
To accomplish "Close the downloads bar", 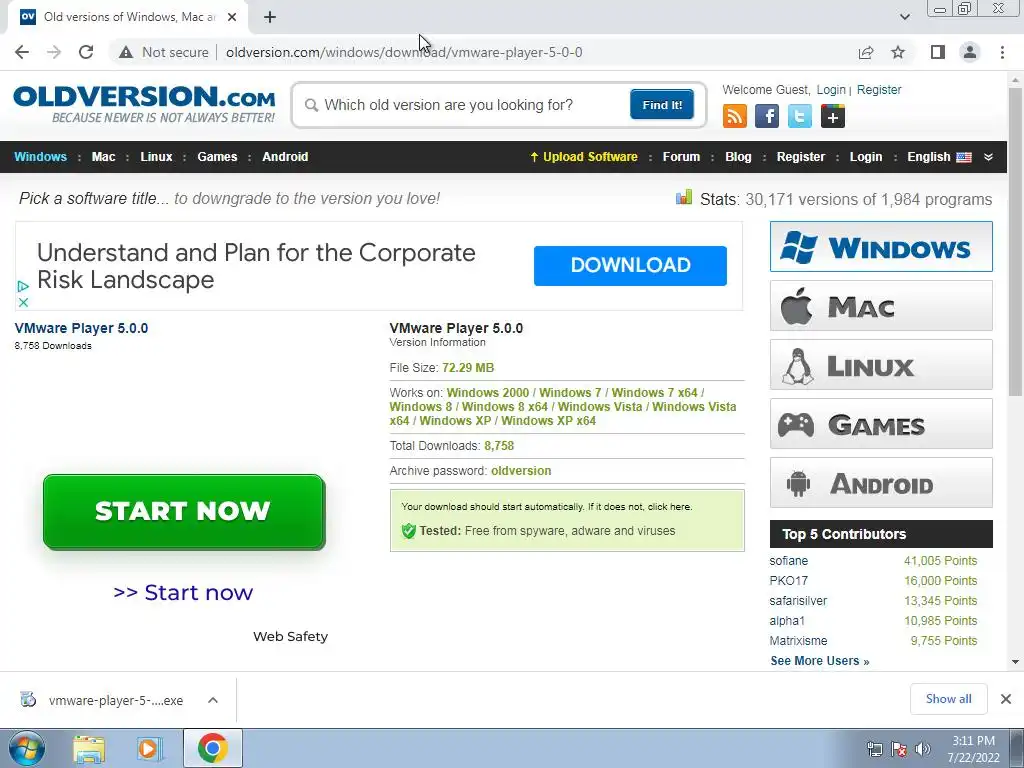I will (1006, 699).
